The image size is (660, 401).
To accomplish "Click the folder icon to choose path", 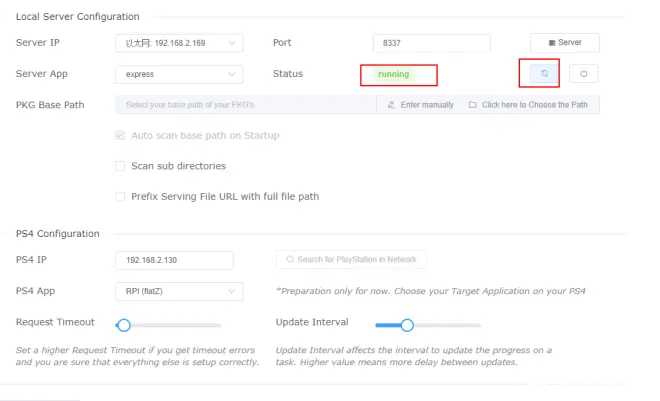I will tap(473, 105).
